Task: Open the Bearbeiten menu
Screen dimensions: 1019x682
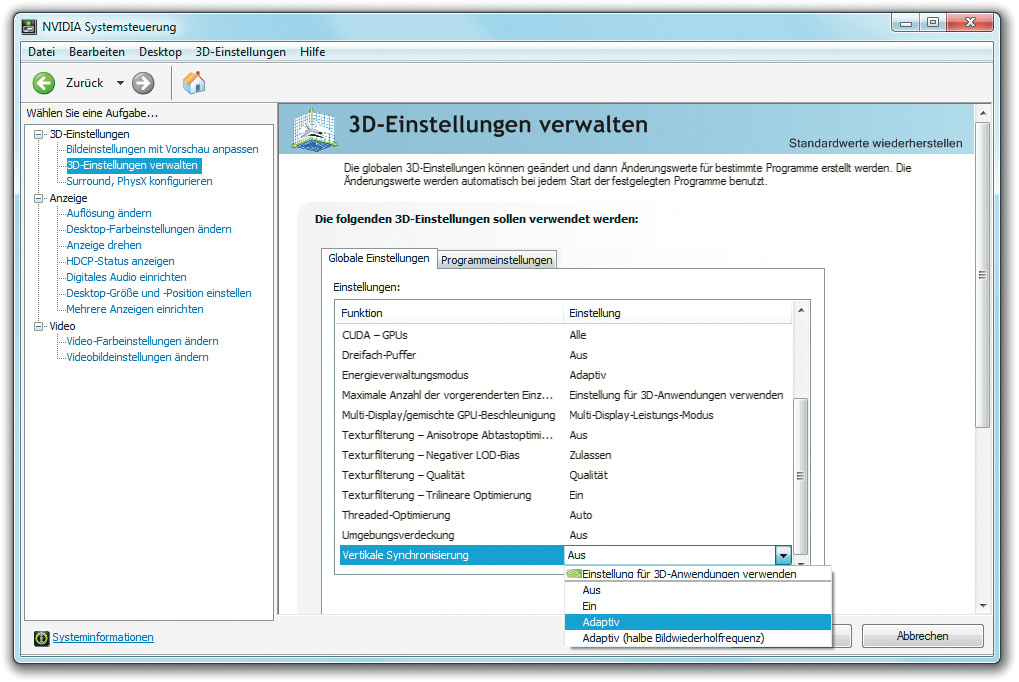Action: [97, 52]
